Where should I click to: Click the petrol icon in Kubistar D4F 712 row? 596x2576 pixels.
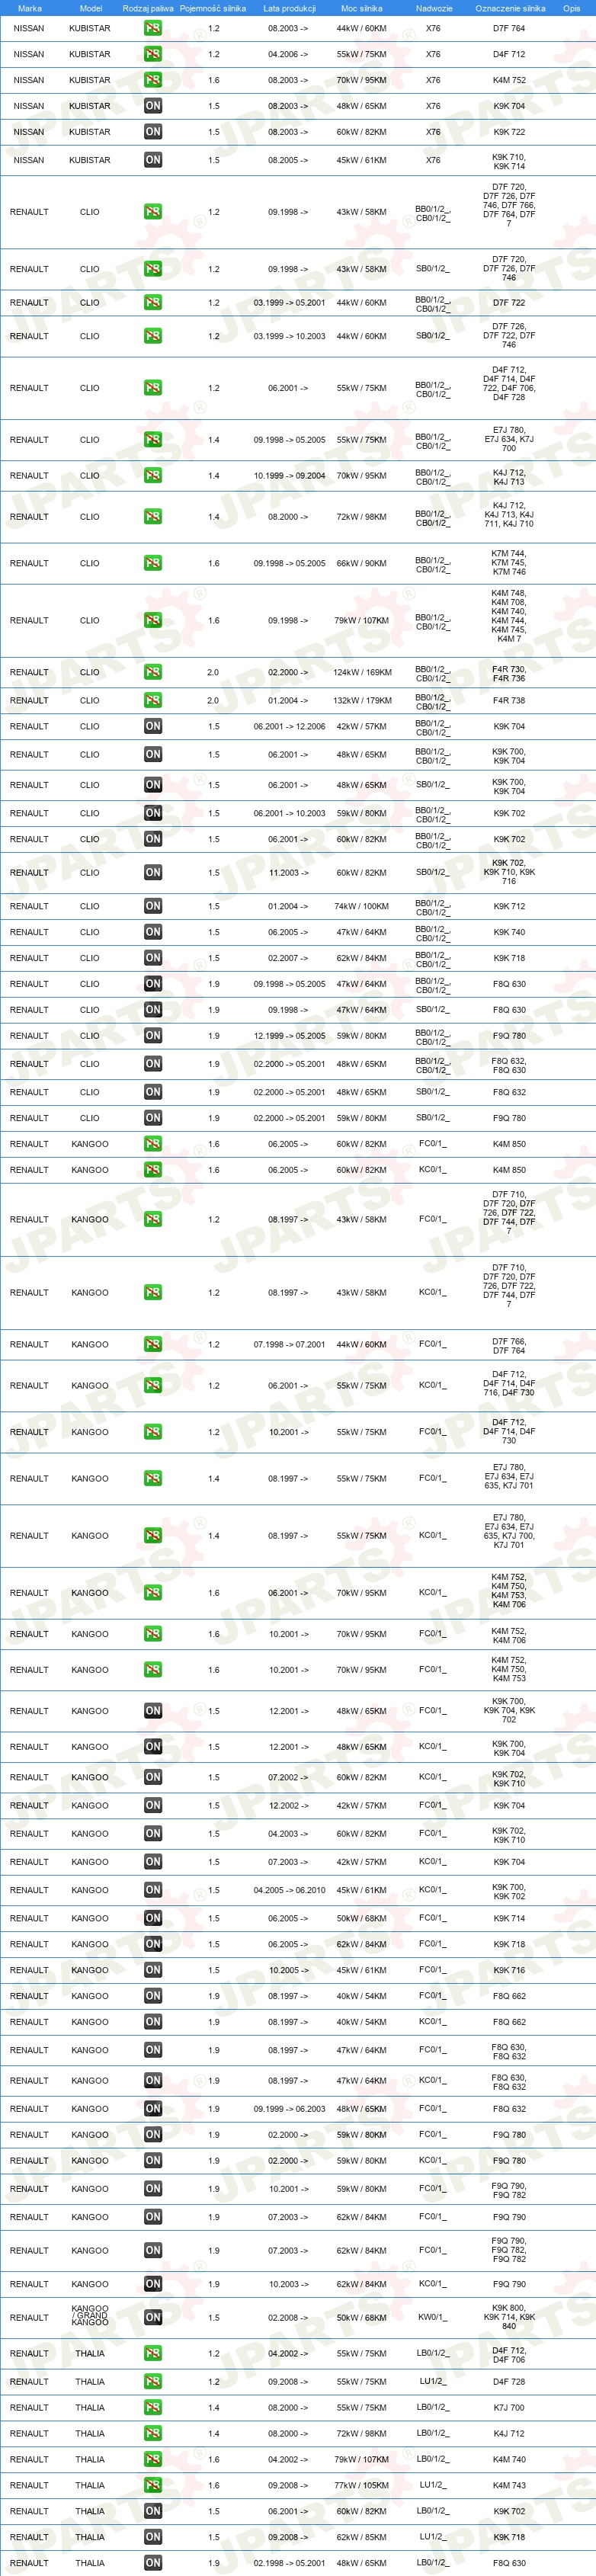click(x=153, y=54)
